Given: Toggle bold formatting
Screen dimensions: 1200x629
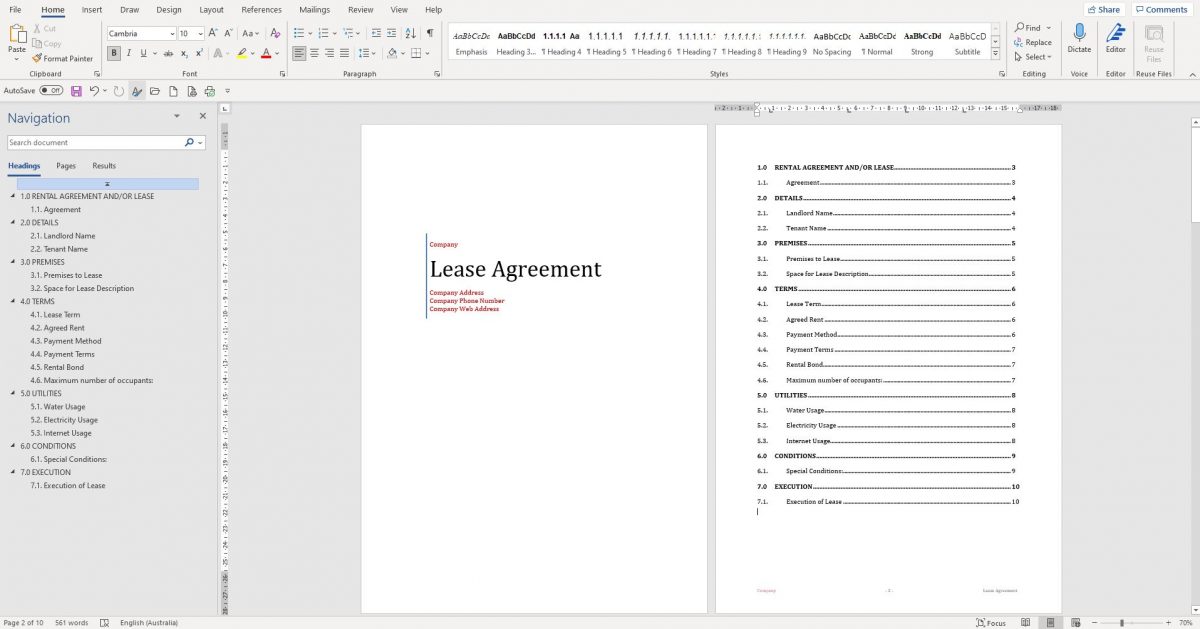Looking at the screenshot, I should [x=116, y=52].
